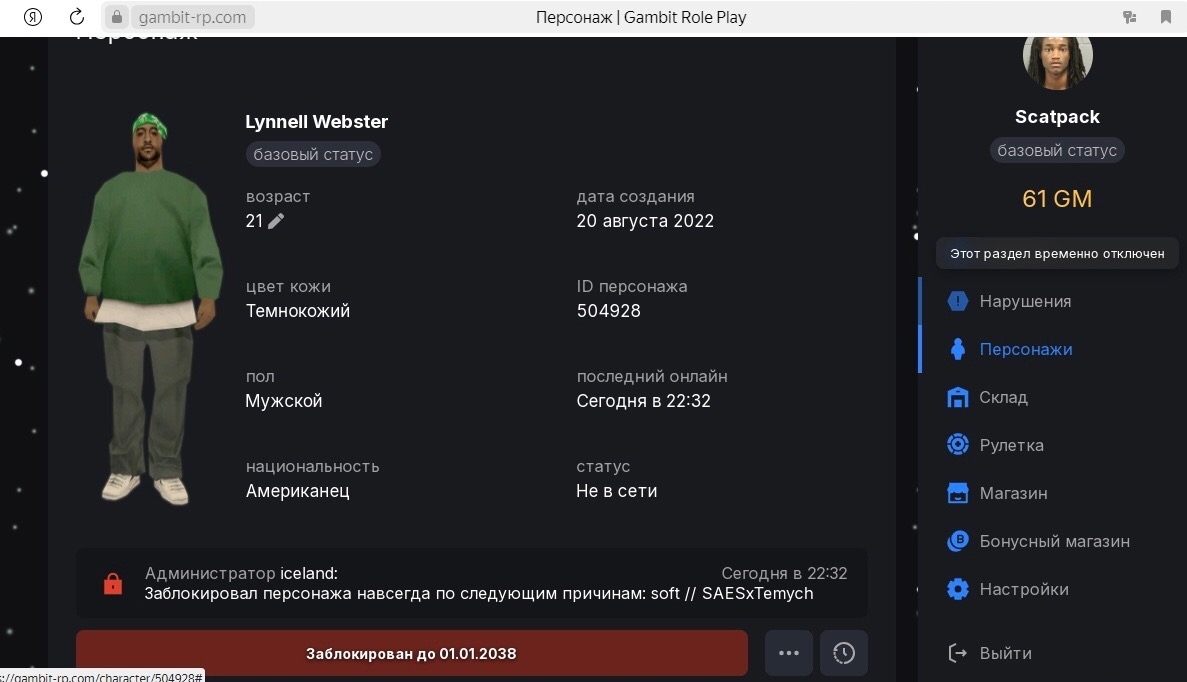Click the 61 GM balance
The image size is (1187, 682).
pos(1057,199)
